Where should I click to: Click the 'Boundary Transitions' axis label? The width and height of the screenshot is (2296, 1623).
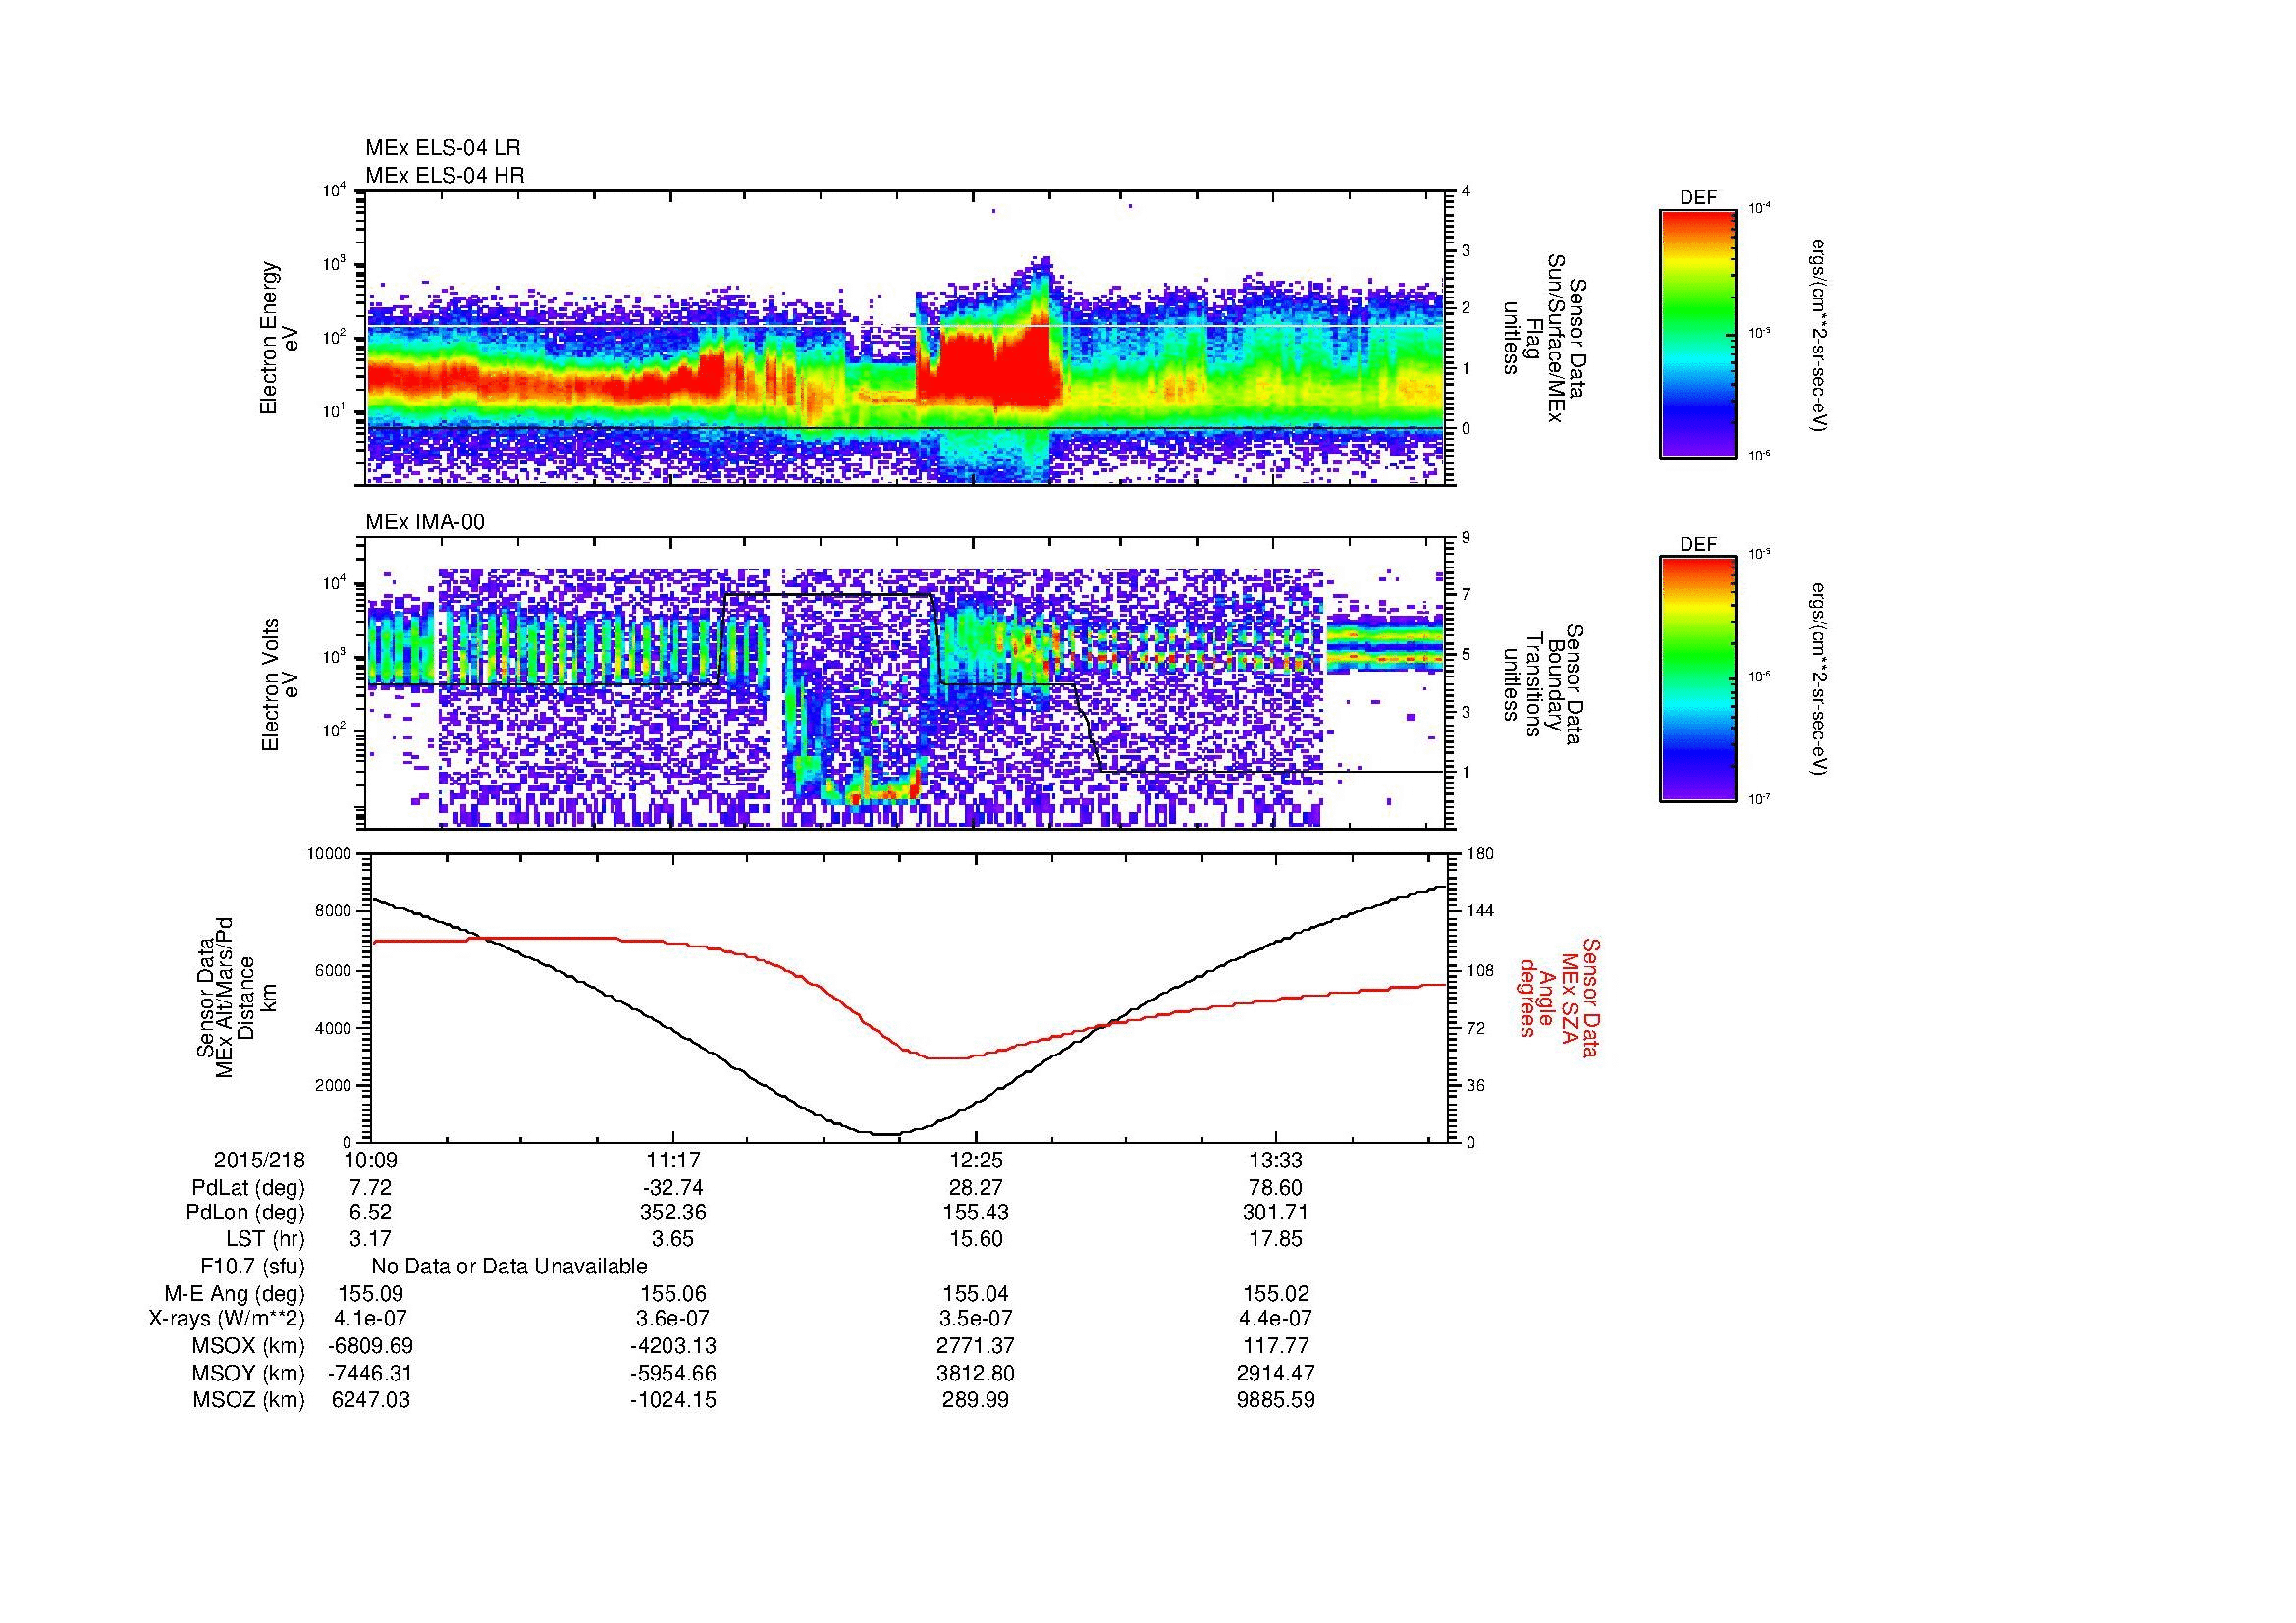tap(1541, 684)
